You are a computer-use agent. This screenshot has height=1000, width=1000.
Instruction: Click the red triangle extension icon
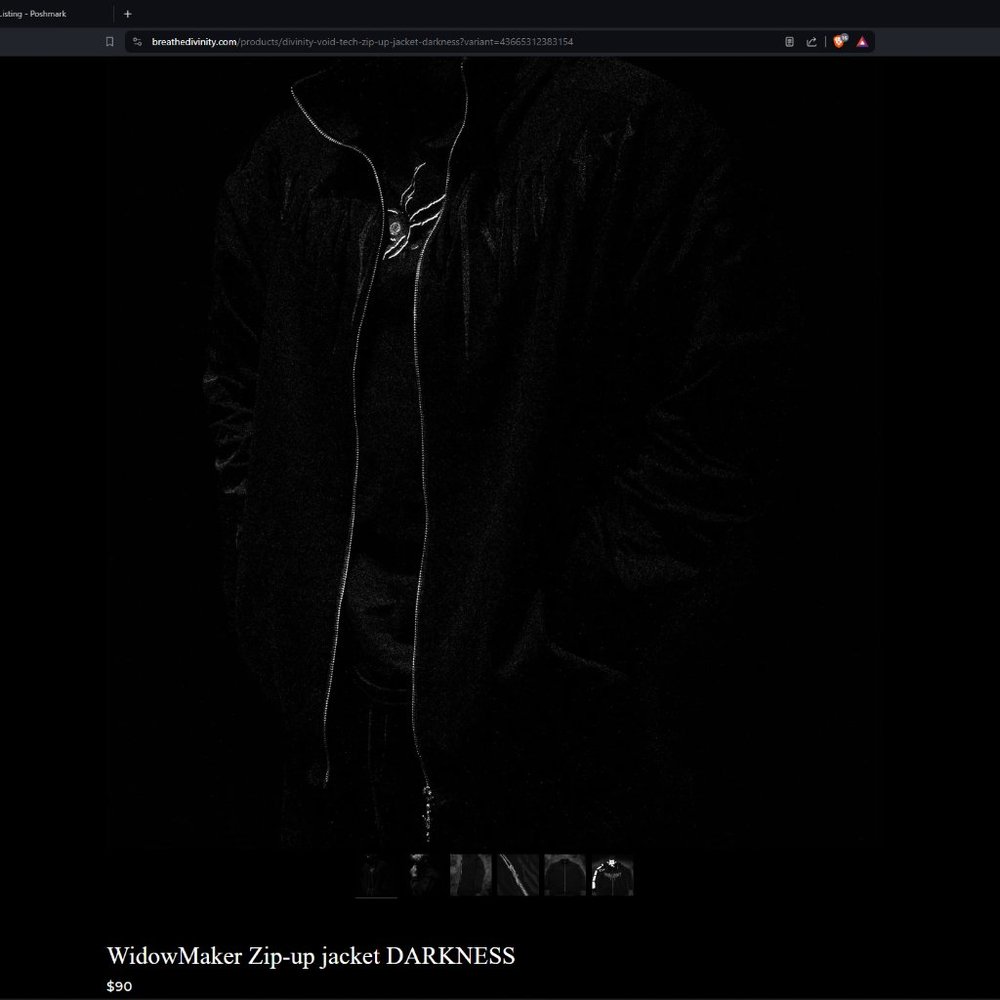(861, 41)
